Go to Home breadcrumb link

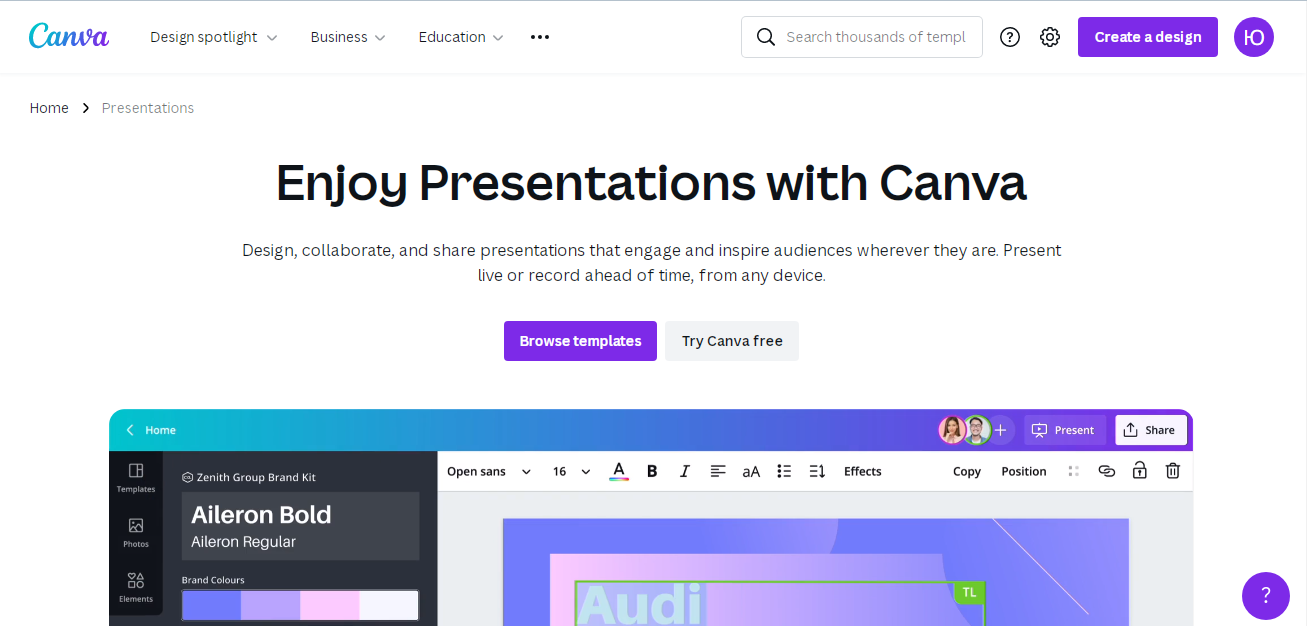click(x=49, y=108)
